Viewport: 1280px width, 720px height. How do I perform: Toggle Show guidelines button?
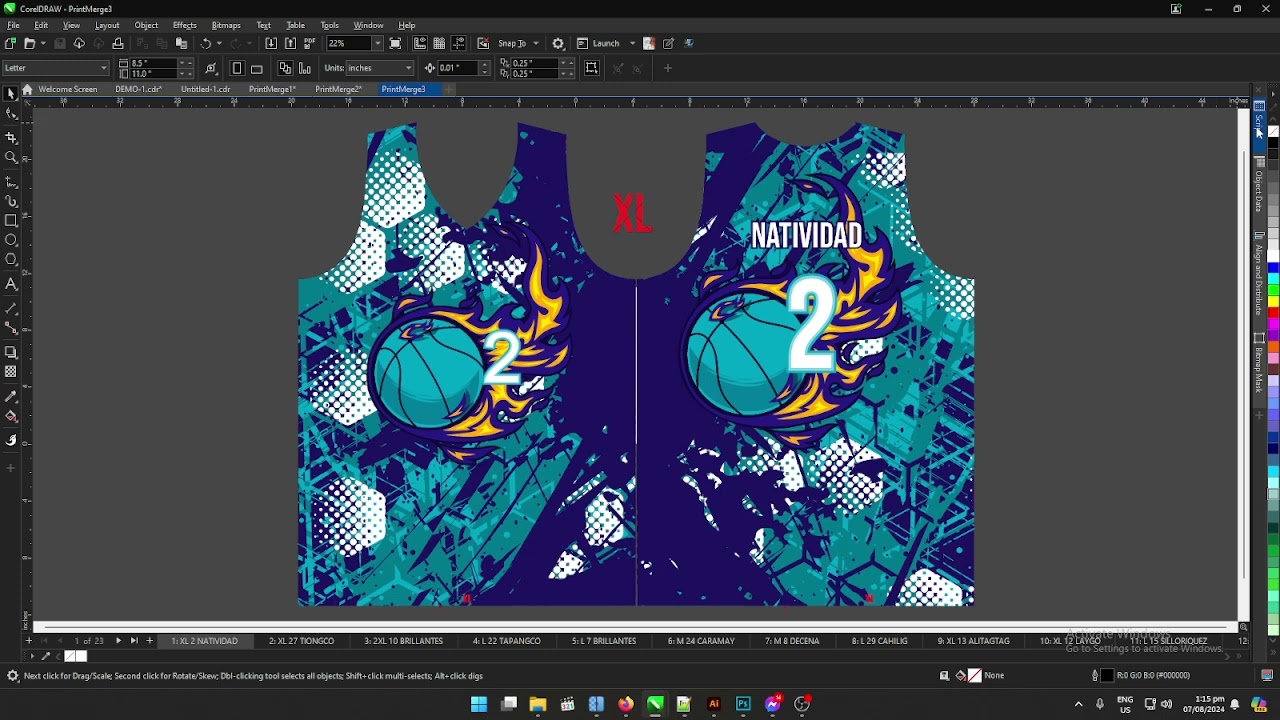coord(459,43)
